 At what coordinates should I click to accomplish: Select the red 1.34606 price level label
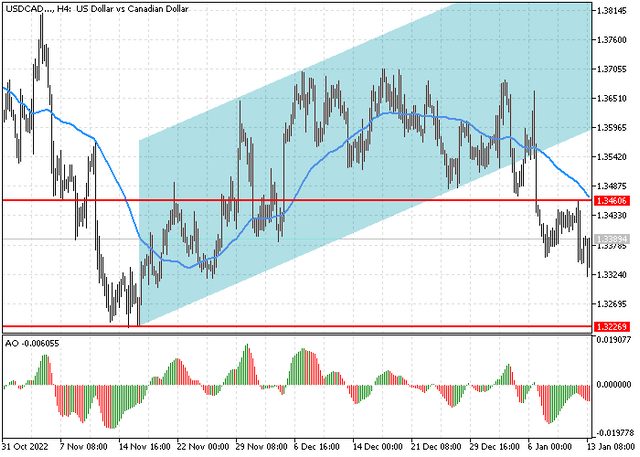point(611,201)
